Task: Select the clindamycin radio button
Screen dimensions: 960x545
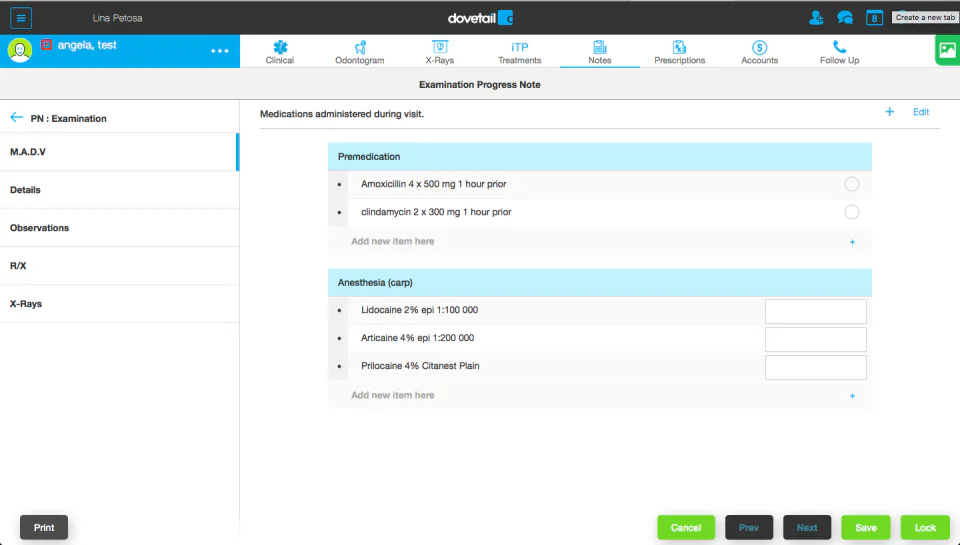Action: pyautogui.click(x=852, y=212)
